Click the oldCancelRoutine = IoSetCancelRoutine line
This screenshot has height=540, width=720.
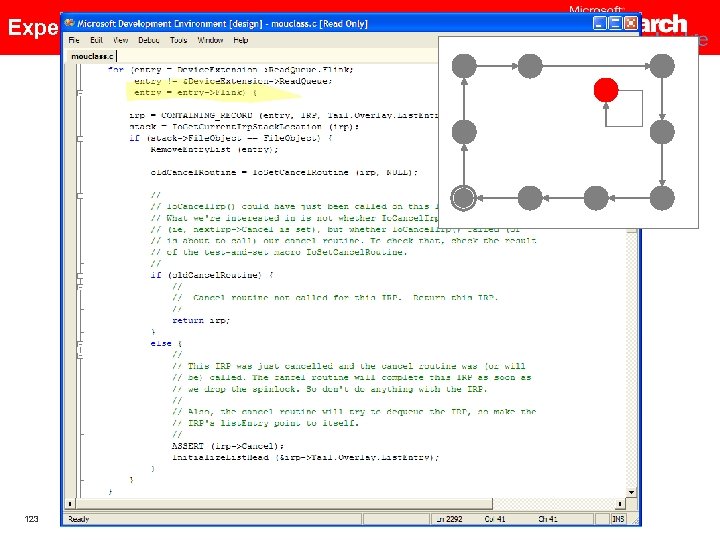[284, 173]
